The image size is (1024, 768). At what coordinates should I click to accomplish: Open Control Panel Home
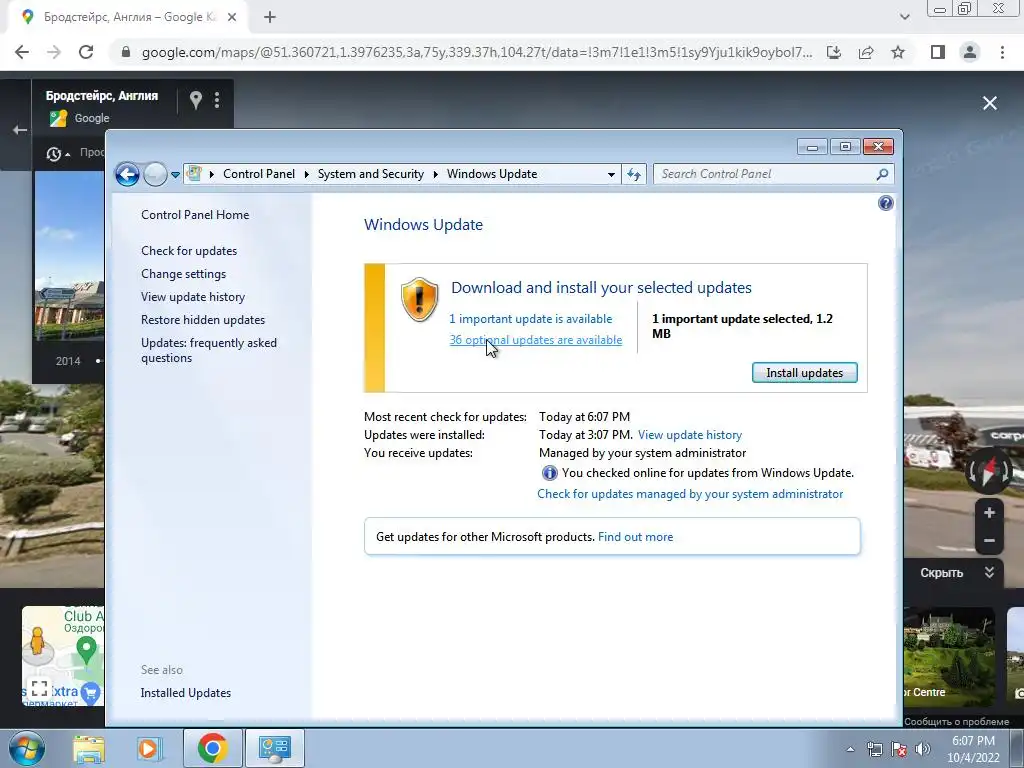[x=195, y=215]
